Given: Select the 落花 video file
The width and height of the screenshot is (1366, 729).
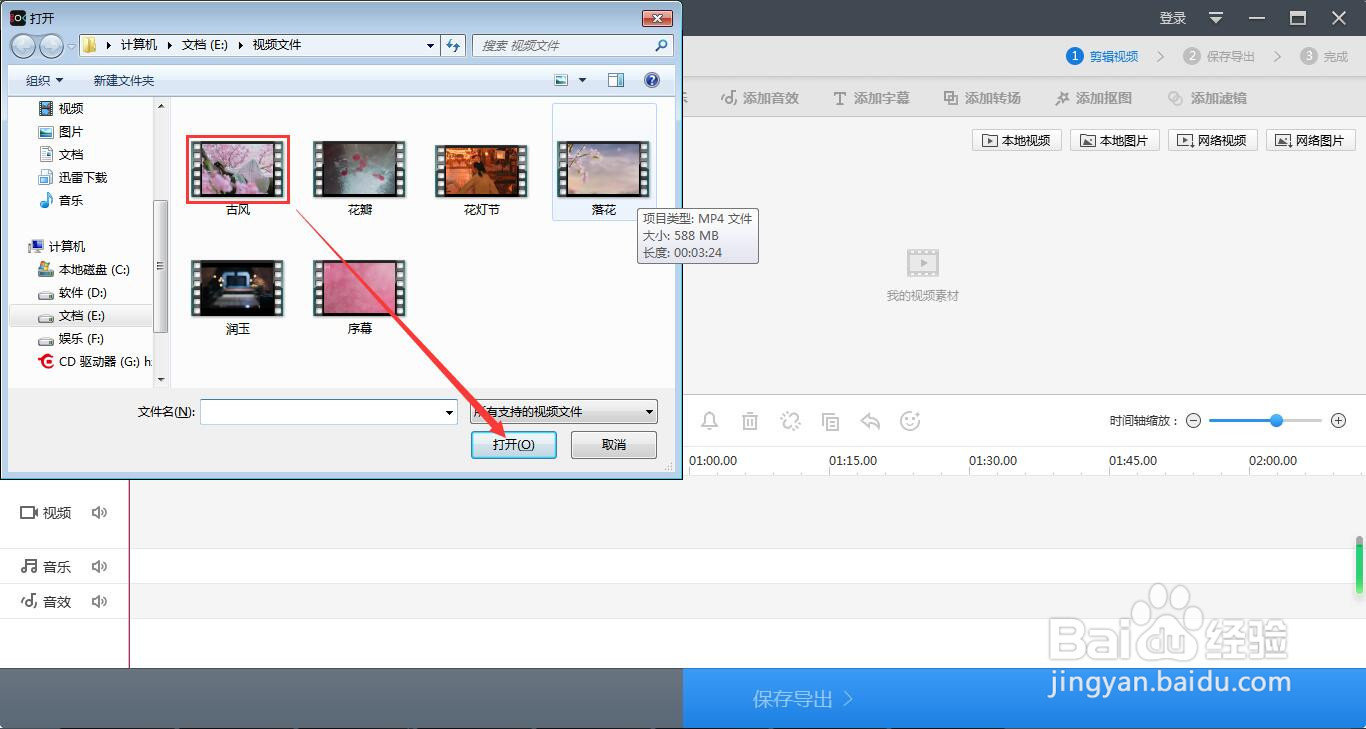Looking at the screenshot, I should tap(604, 168).
